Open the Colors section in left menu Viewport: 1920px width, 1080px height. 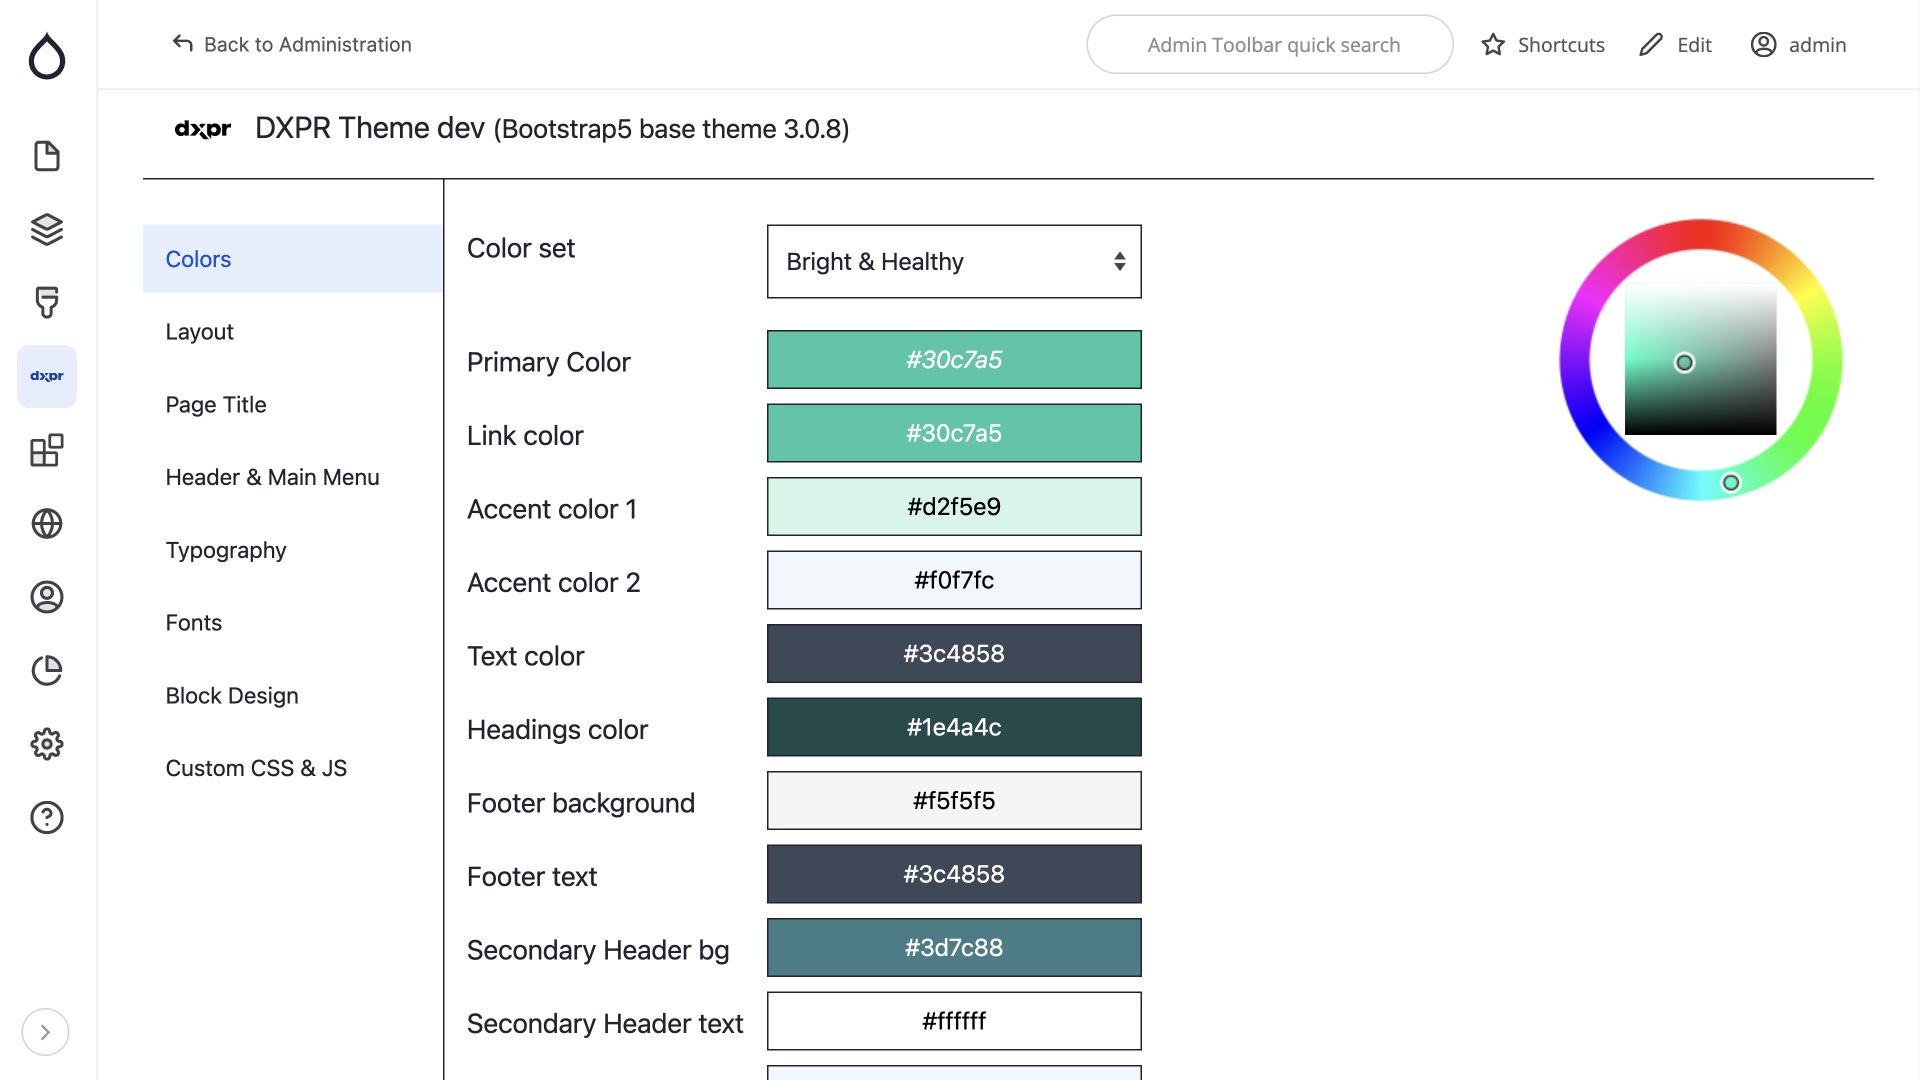coord(198,258)
